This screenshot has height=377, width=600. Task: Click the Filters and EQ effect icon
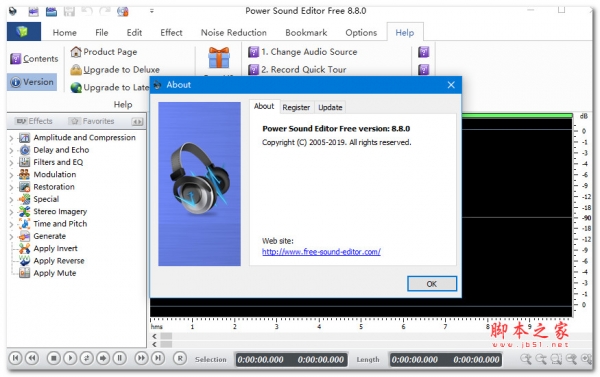pyautogui.click(x=24, y=162)
